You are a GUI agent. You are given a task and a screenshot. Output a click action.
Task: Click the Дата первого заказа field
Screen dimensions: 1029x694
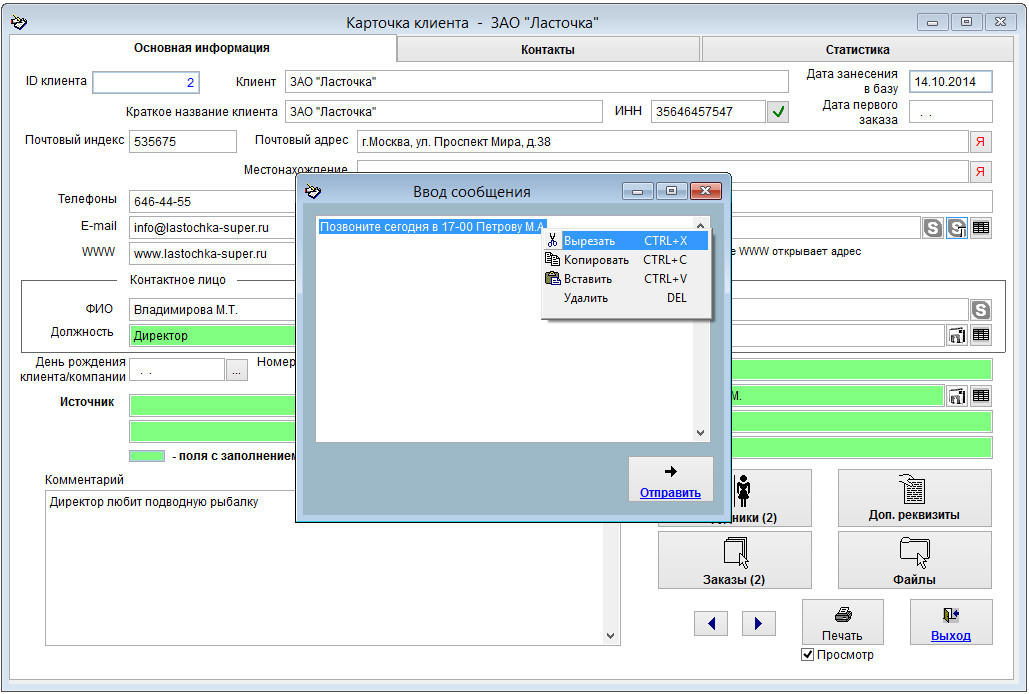click(x=951, y=112)
